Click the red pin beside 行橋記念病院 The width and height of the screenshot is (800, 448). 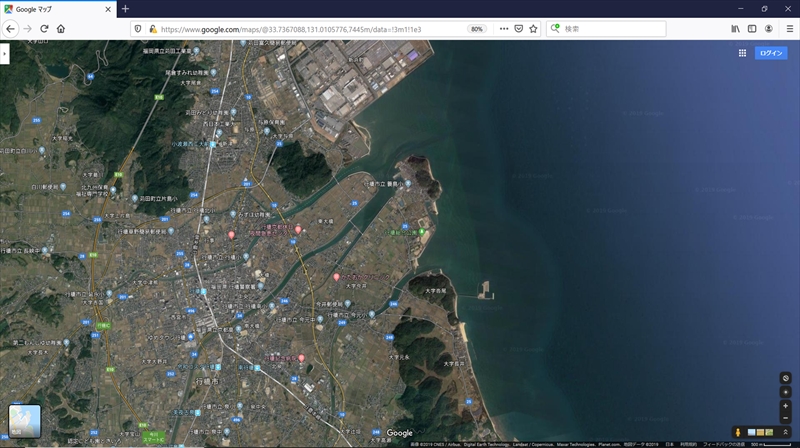click(302, 358)
